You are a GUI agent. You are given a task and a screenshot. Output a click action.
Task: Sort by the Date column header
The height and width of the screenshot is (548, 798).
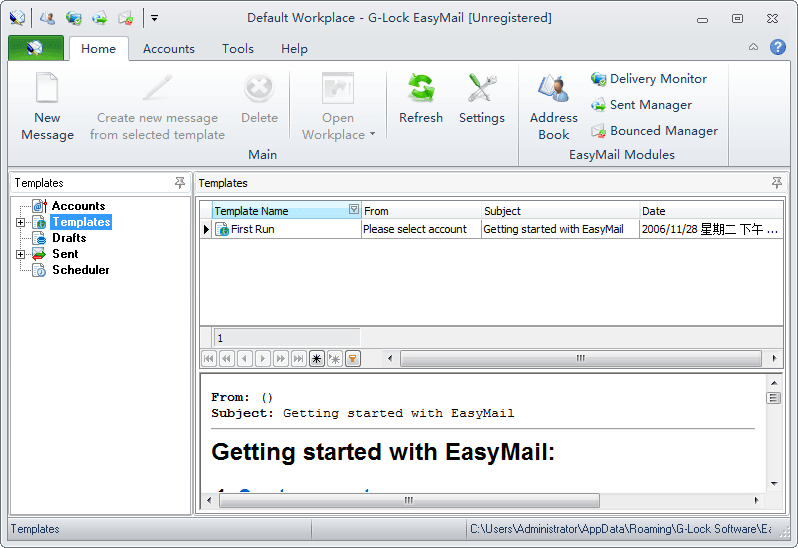[x=711, y=211]
